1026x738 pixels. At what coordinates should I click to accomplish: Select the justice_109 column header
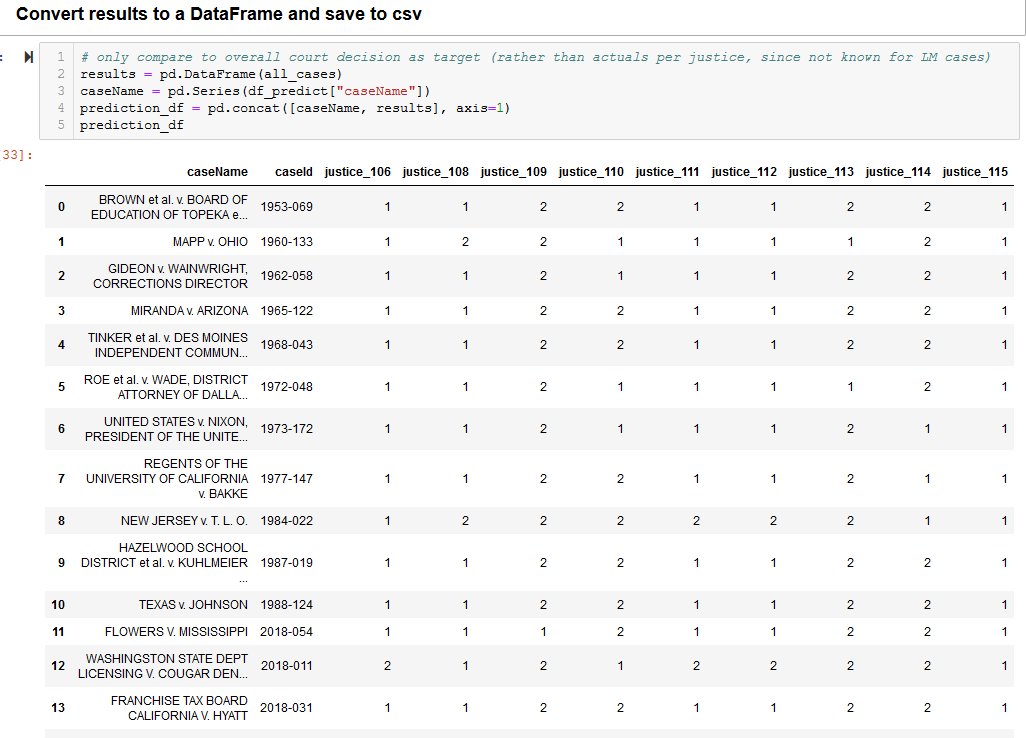pos(514,171)
